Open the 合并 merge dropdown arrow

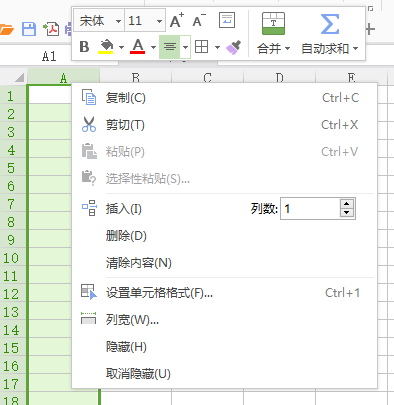(x=287, y=49)
